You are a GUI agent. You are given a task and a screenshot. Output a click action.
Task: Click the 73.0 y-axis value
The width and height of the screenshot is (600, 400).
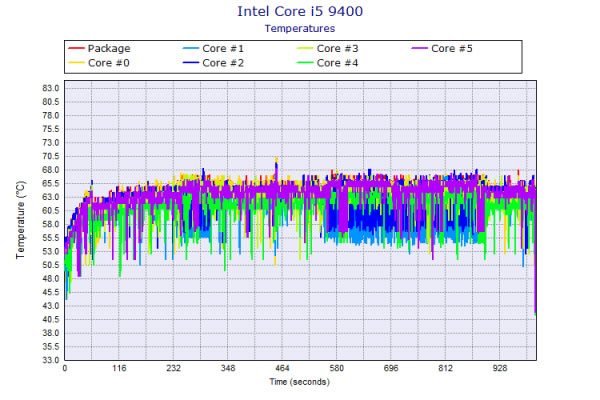click(x=51, y=143)
